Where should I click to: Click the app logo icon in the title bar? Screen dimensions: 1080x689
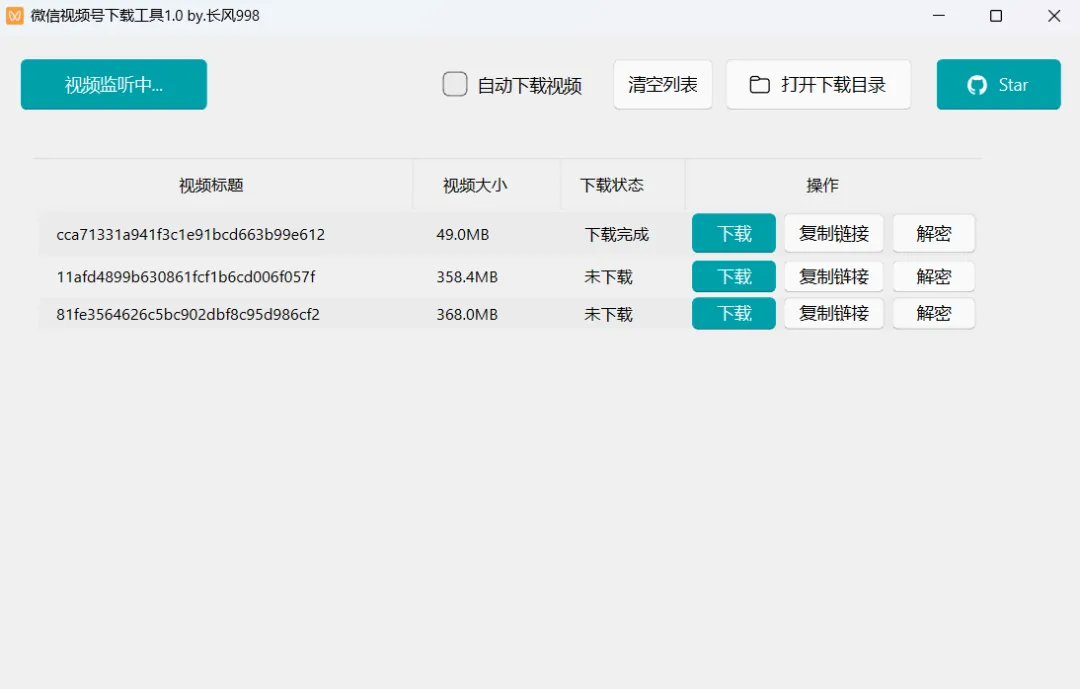pos(13,15)
